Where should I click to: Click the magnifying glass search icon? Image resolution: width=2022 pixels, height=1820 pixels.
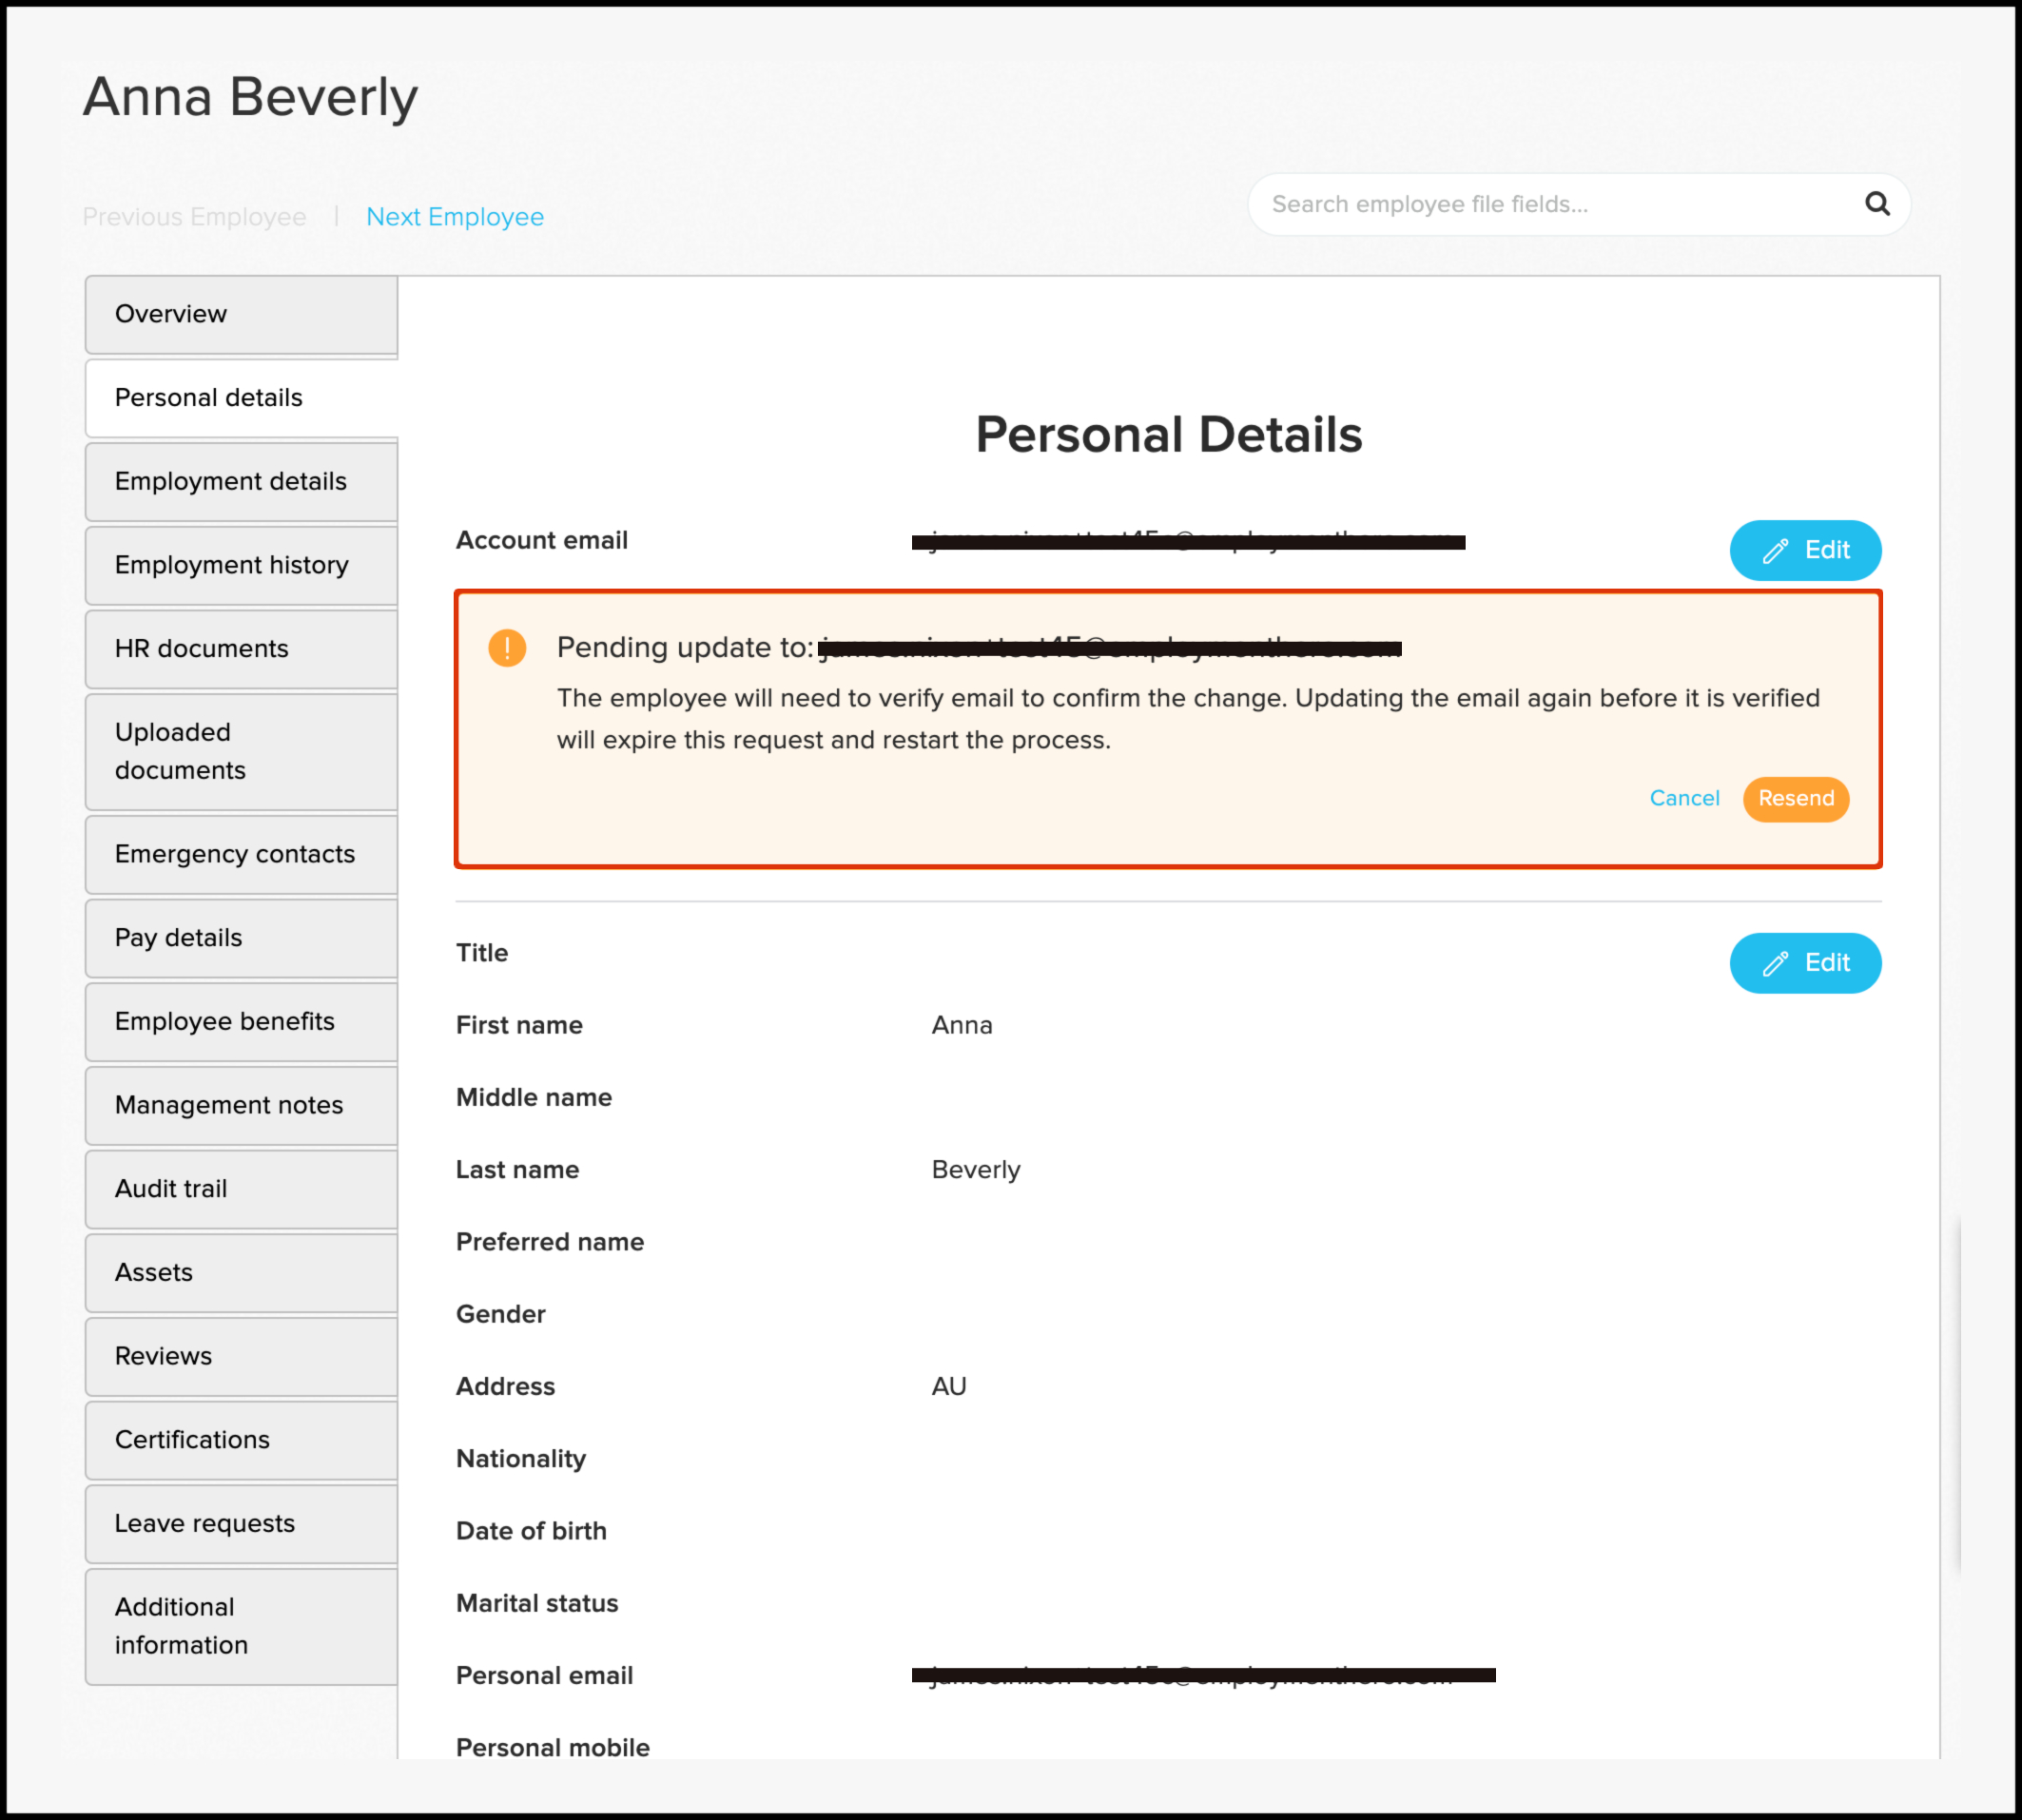coord(1877,204)
